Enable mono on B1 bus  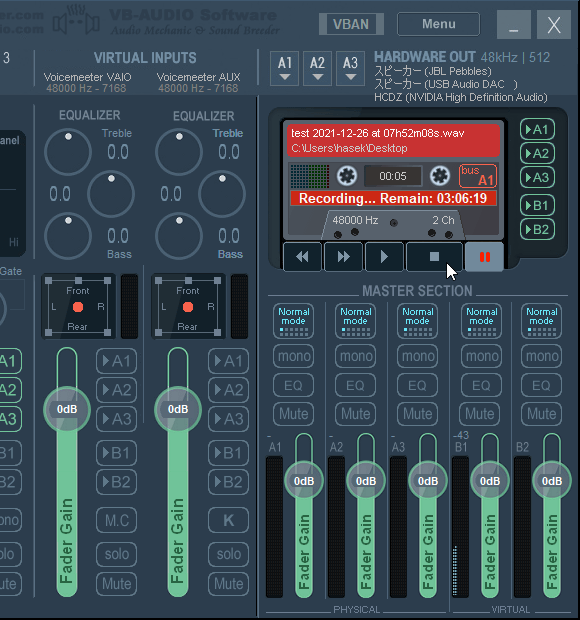481,356
